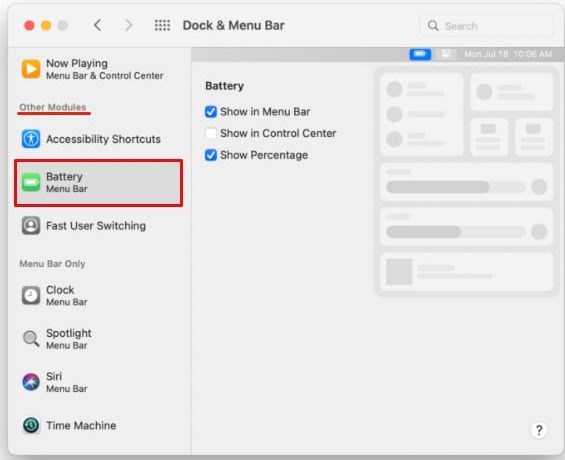The height and width of the screenshot is (460, 565).
Task: Toggle Show Percentage checkbox
Action: 211,155
